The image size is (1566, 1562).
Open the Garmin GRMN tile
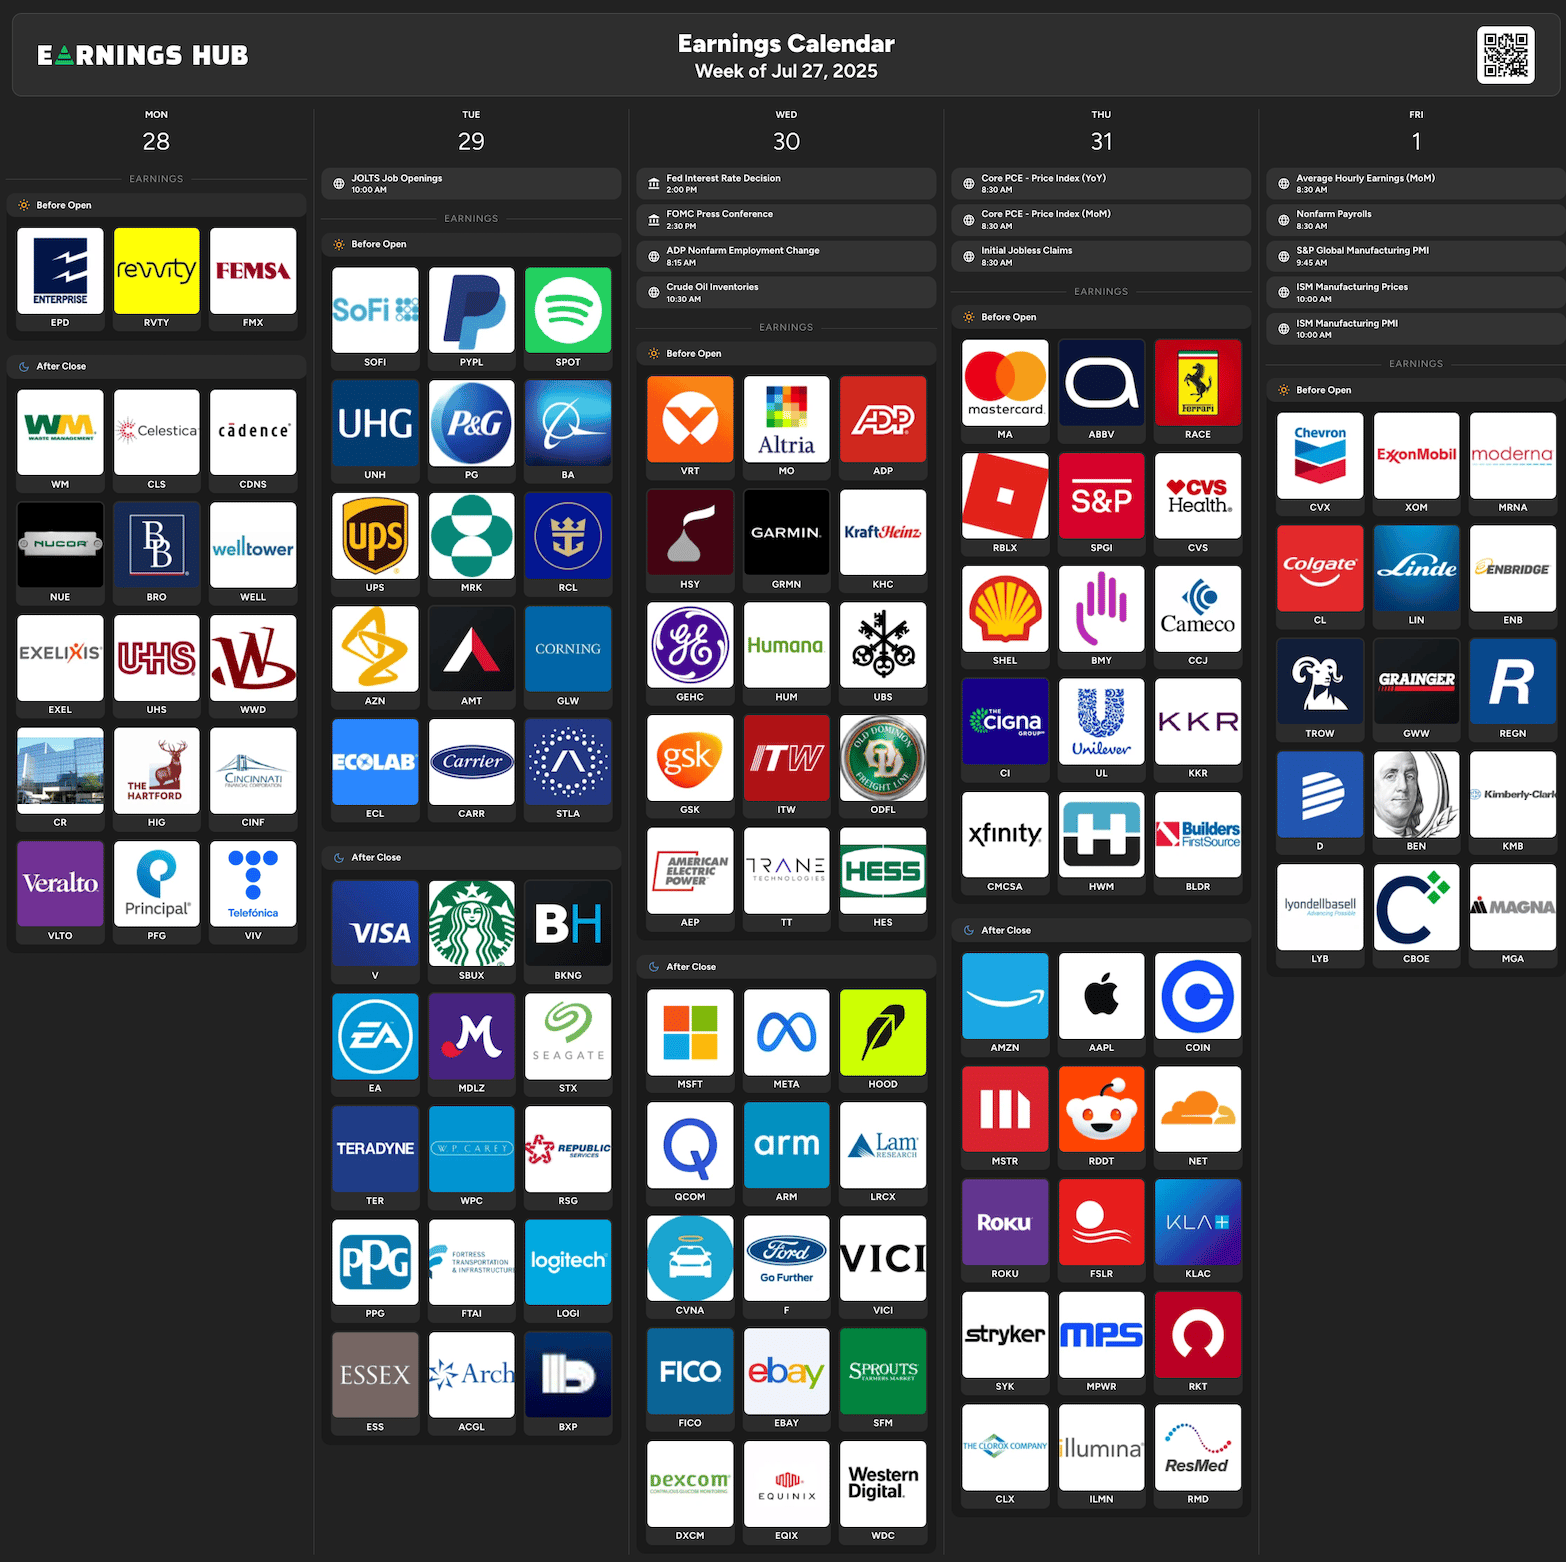[x=786, y=540]
